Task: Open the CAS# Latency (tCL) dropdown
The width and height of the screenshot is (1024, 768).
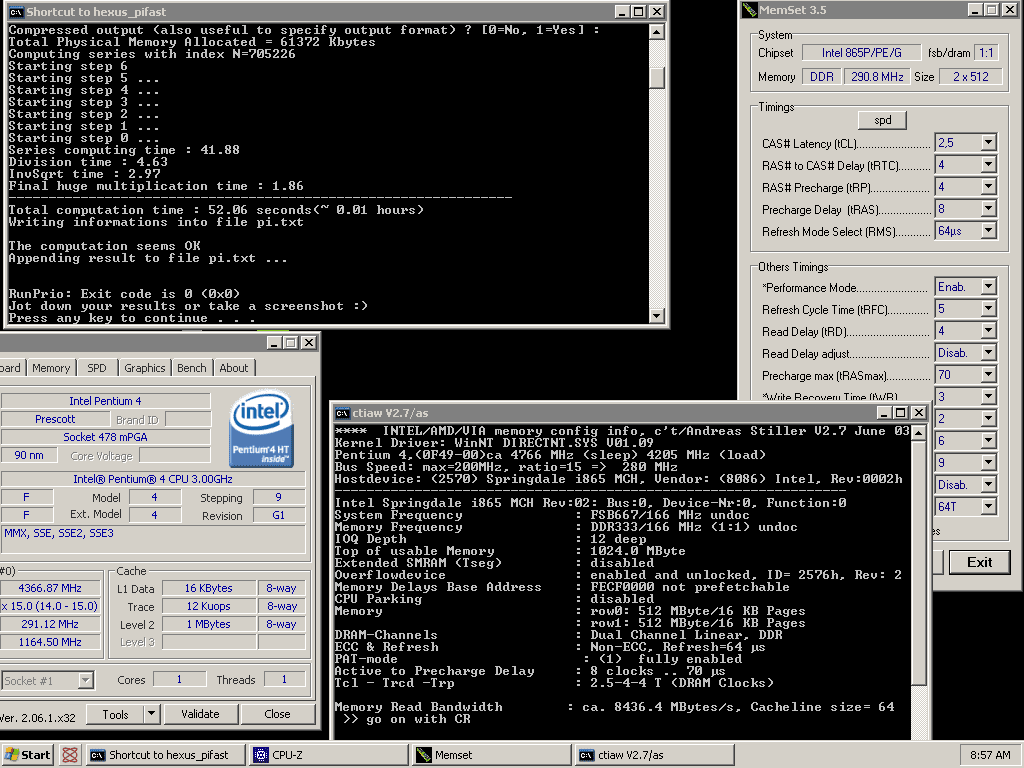Action: pos(989,142)
